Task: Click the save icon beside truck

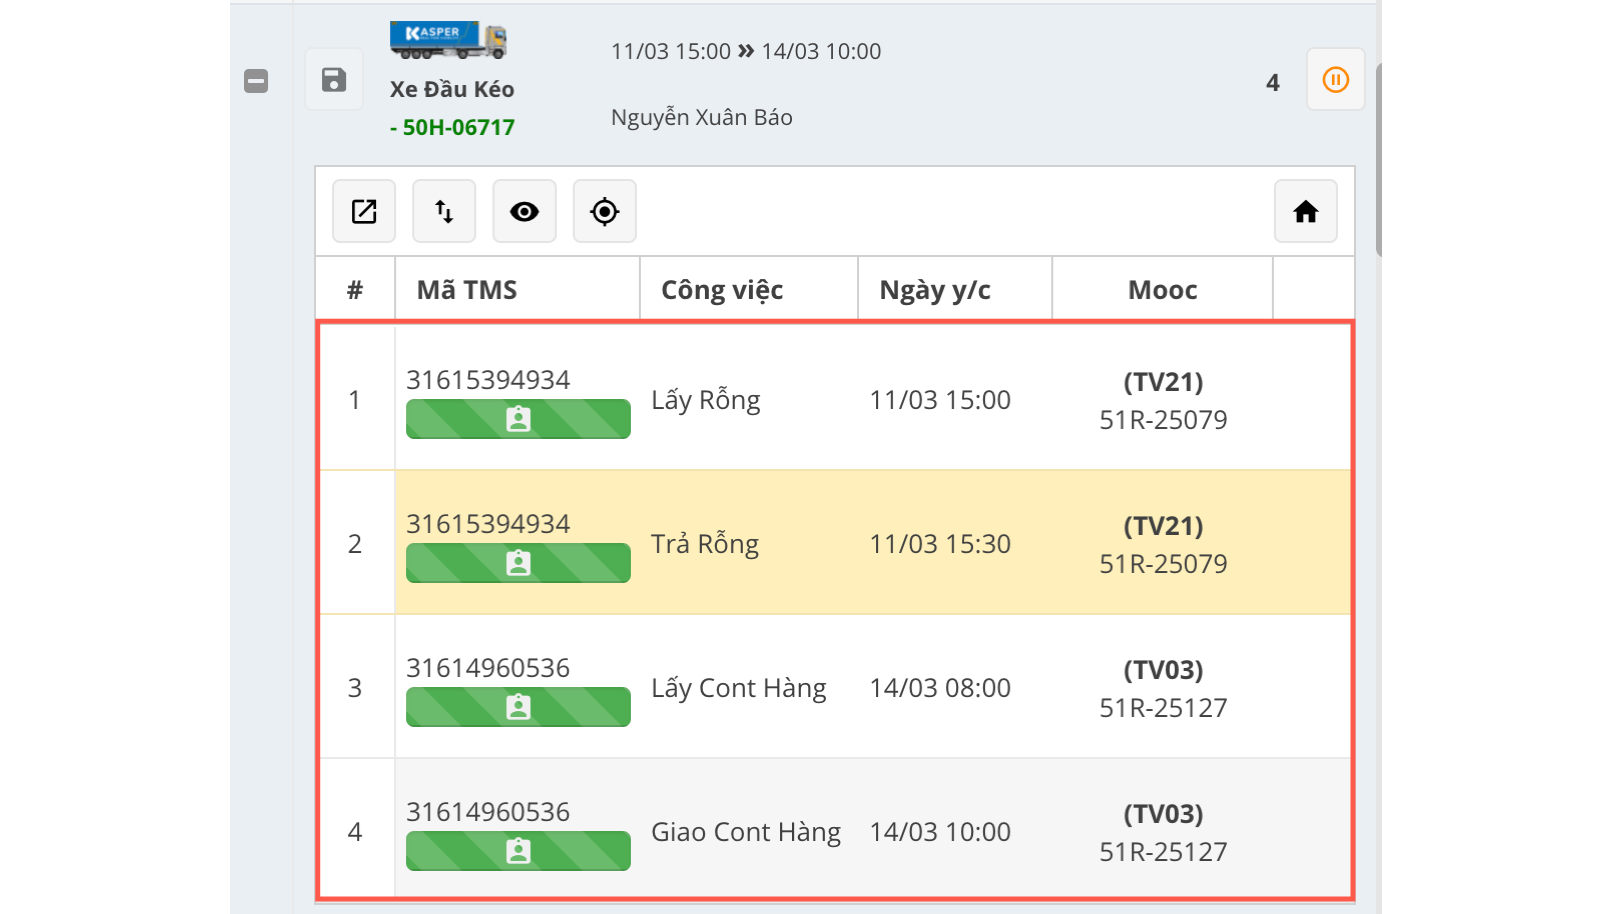Action: 334,80
